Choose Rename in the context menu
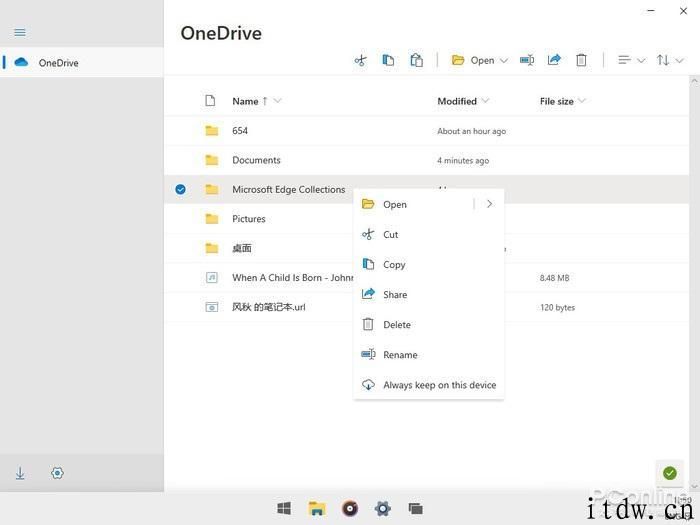The image size is (700, 525). click(x=429, y=355)
